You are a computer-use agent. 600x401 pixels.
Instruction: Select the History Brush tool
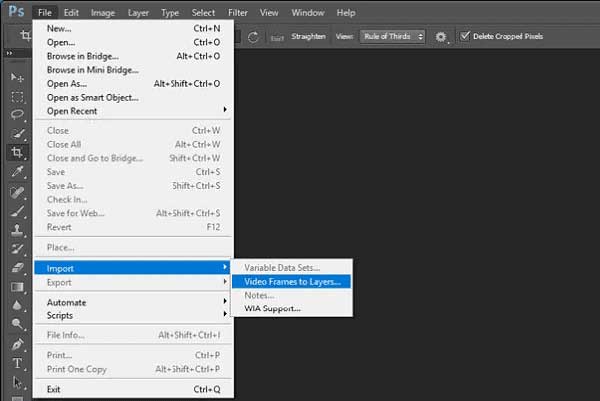point(17,249)
